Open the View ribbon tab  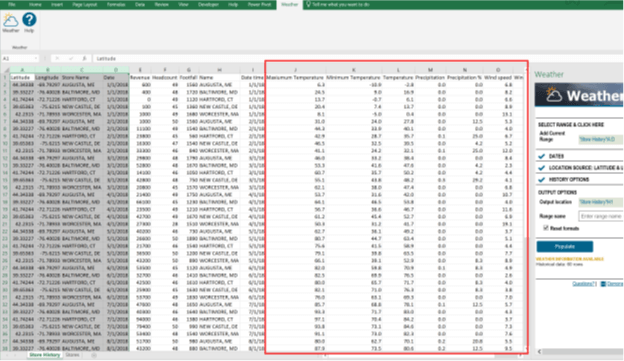tap(183, 4)
